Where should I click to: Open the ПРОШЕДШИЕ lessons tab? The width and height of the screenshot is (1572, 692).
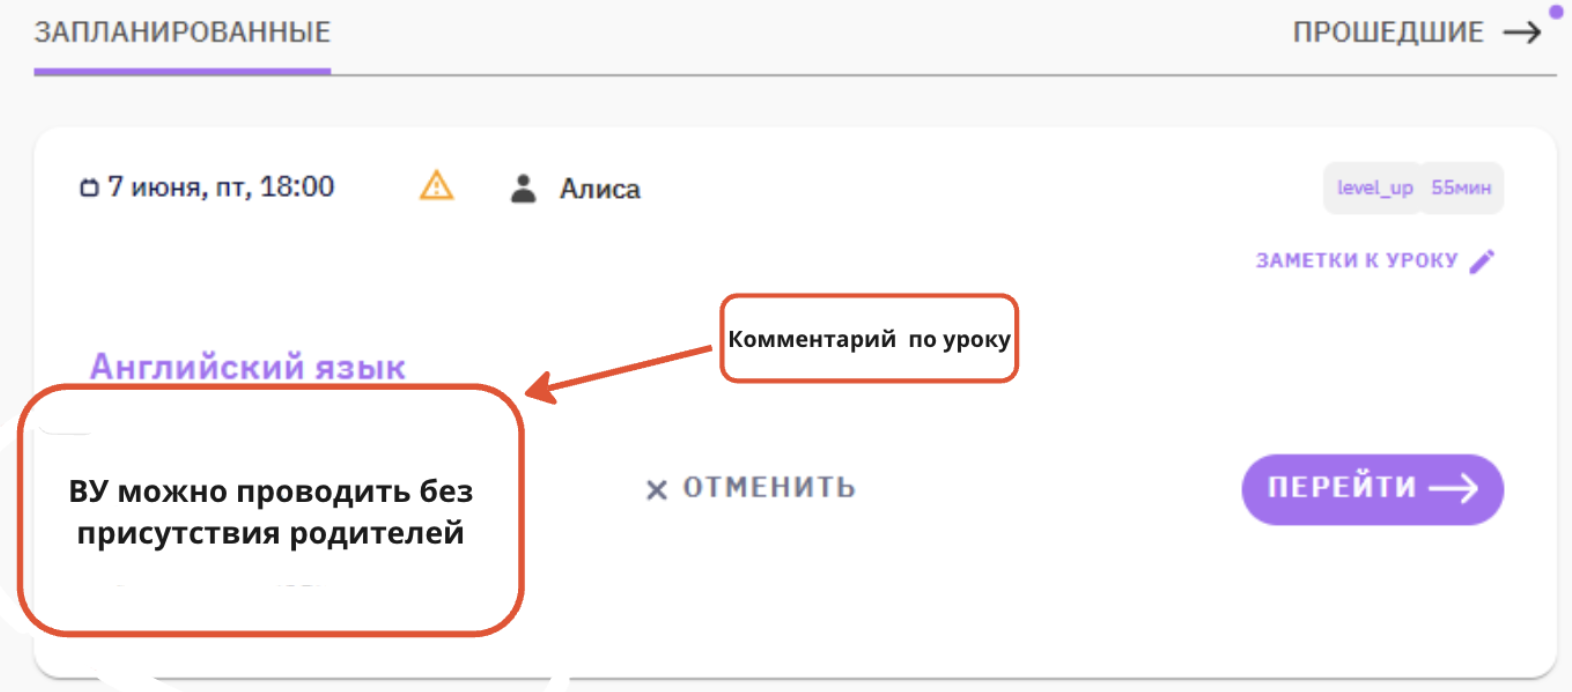[x=1388, y=32]
